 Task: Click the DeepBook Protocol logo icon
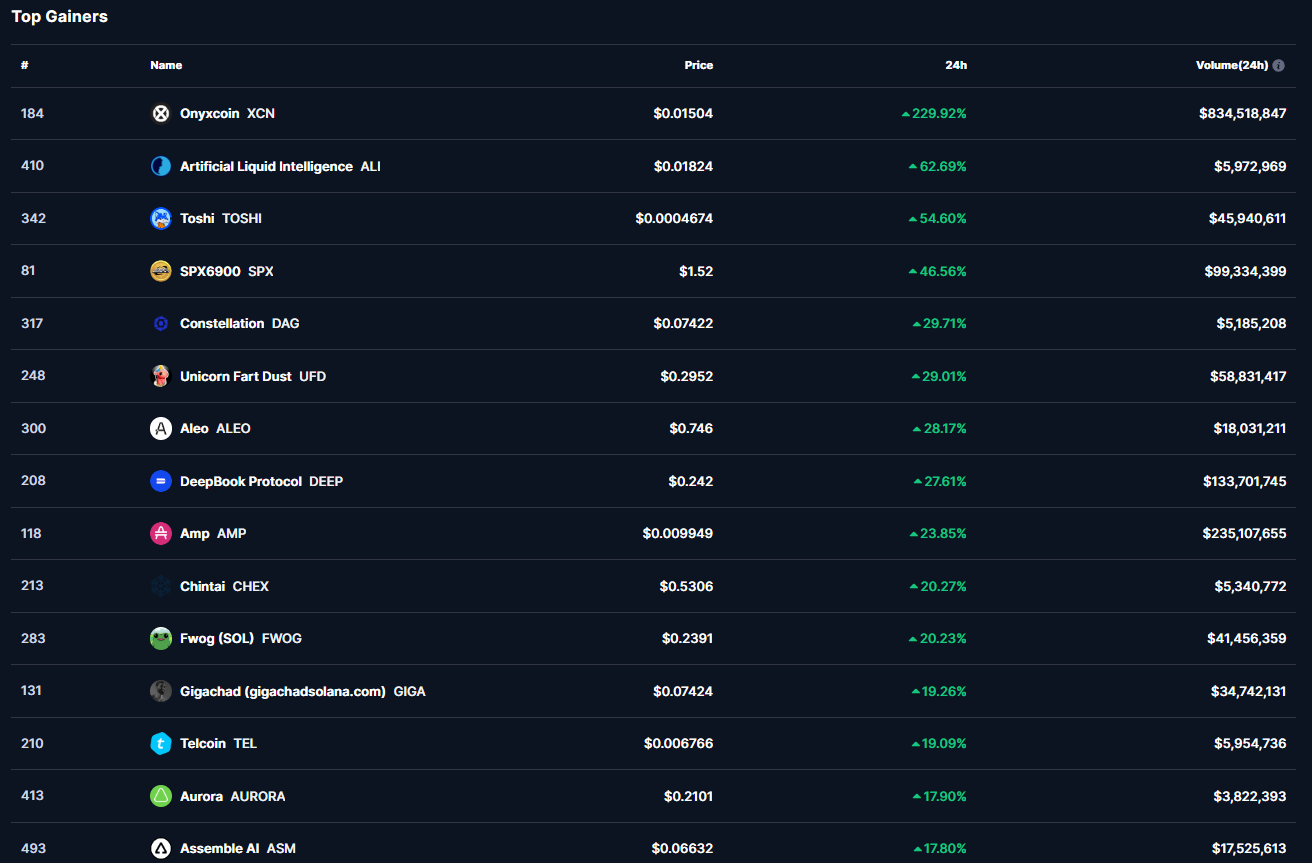click(160, 481)
